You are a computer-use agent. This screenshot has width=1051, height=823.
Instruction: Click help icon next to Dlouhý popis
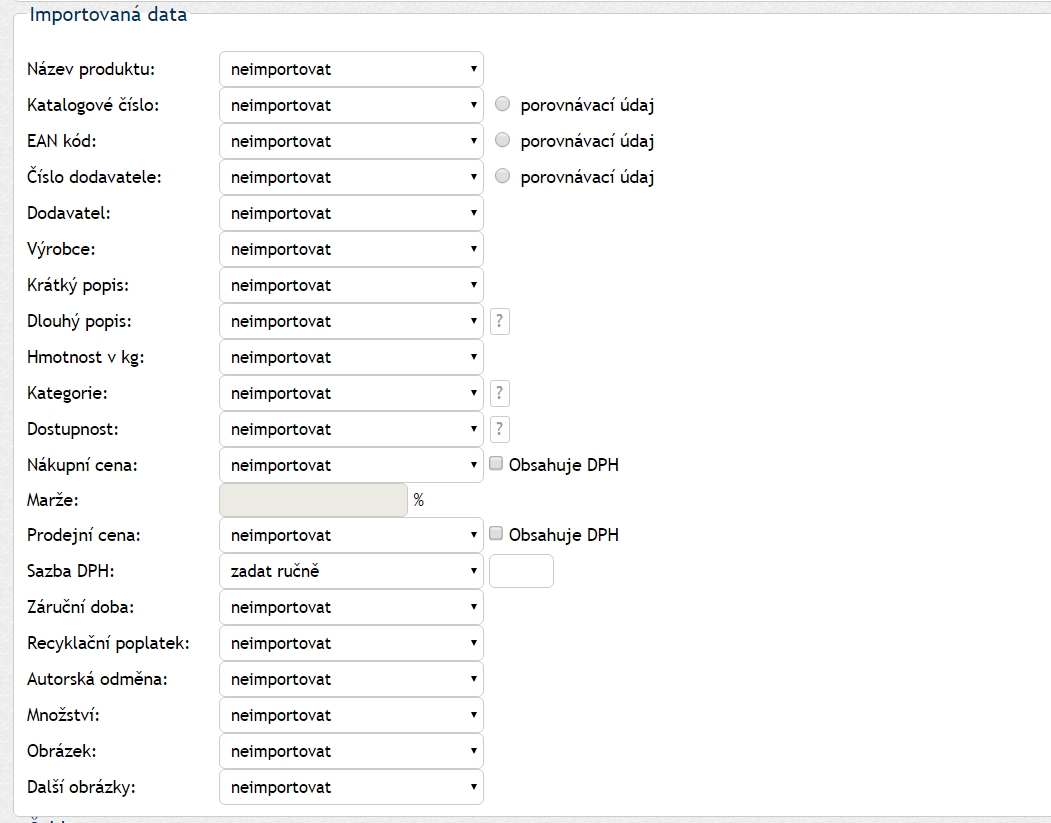pos(500,321)
